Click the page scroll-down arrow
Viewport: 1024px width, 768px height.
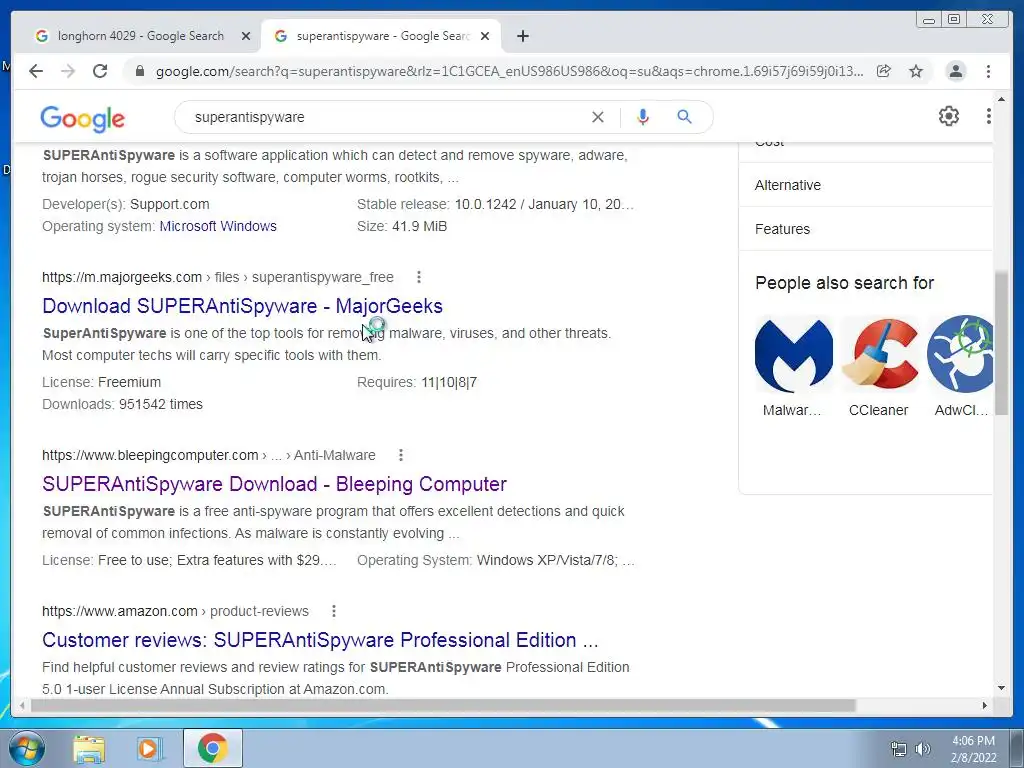pyautogui.click(x=1001, y=688)
